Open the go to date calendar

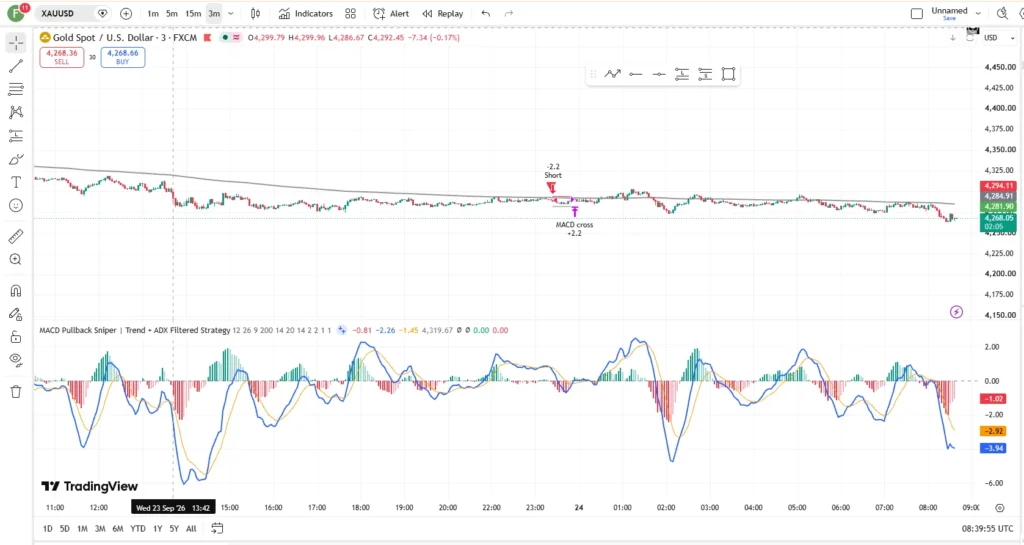coord(217,529)
